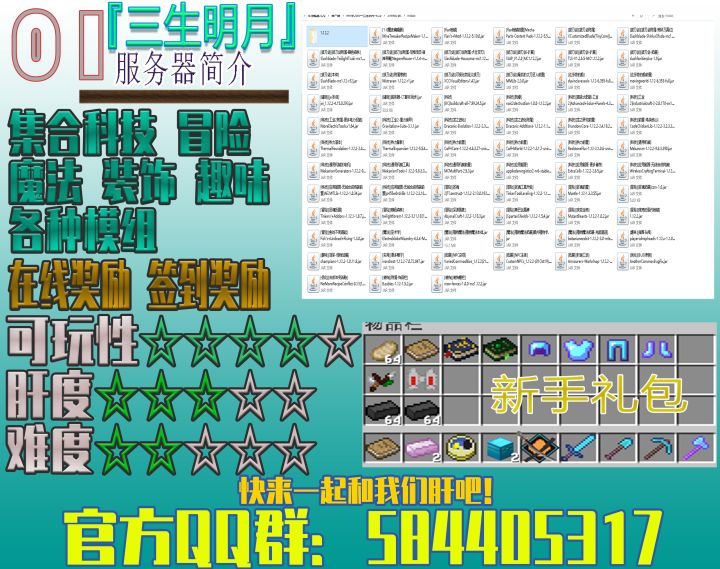Select the appliedenergistics2 jar file
720x569 pixels.
[x=523, y=171]
